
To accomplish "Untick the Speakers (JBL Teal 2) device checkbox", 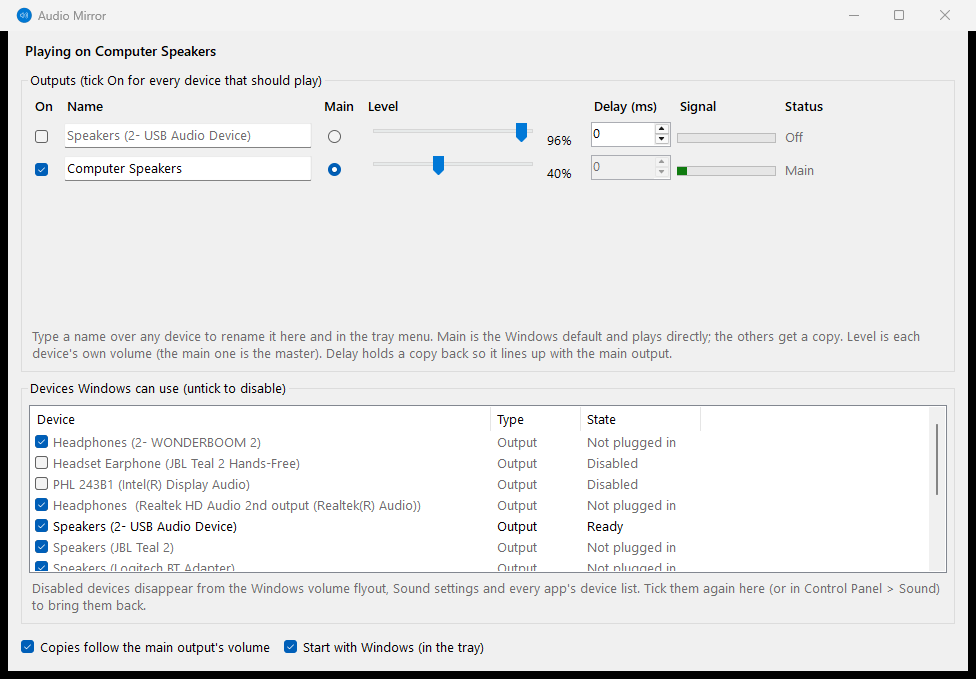I will pos(42,547).
